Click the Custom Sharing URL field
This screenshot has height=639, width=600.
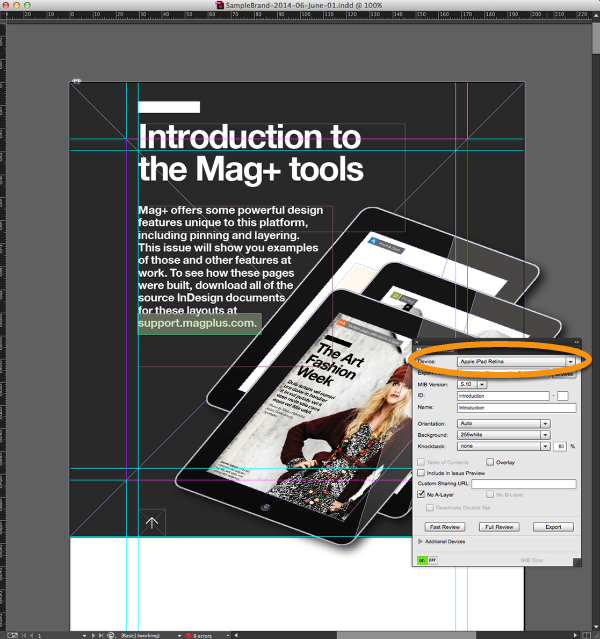(524, 484)
